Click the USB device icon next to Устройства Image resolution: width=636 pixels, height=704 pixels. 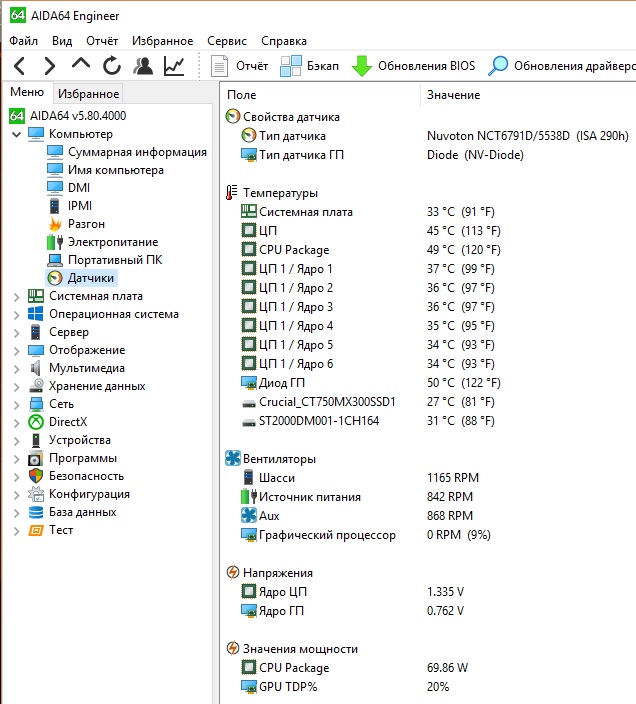[36, 440]
